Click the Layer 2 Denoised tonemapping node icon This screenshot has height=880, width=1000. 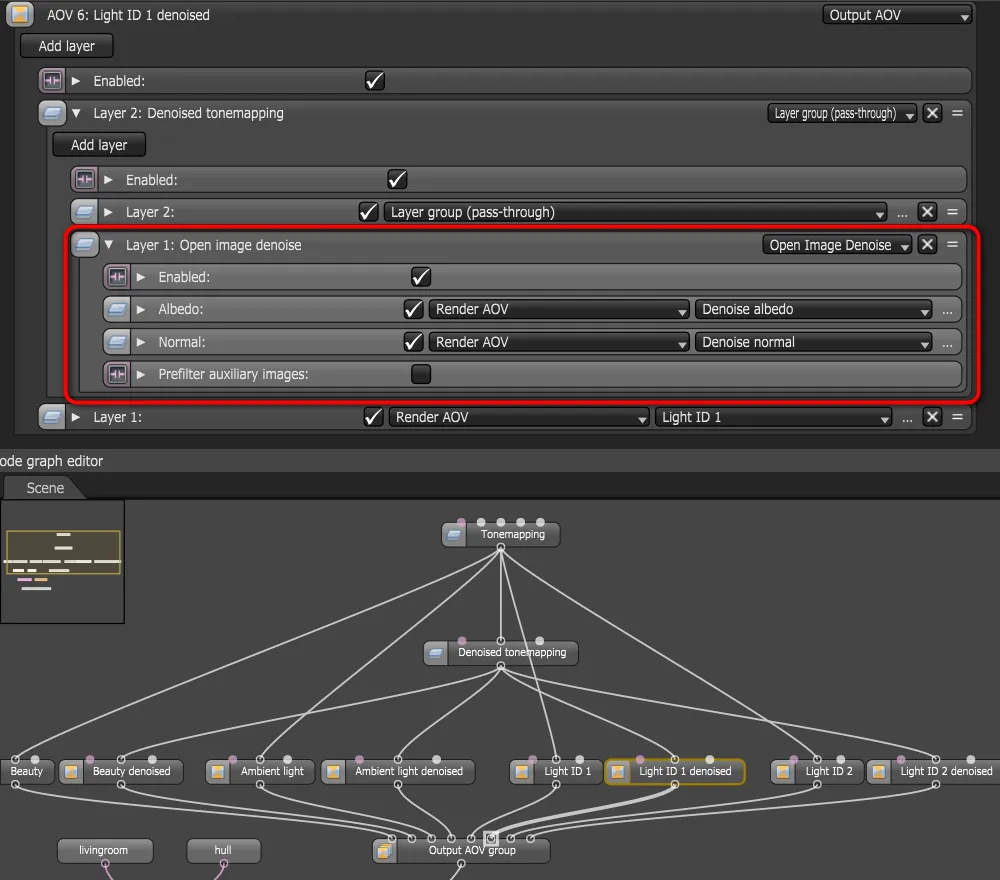(x=52, y=113)
